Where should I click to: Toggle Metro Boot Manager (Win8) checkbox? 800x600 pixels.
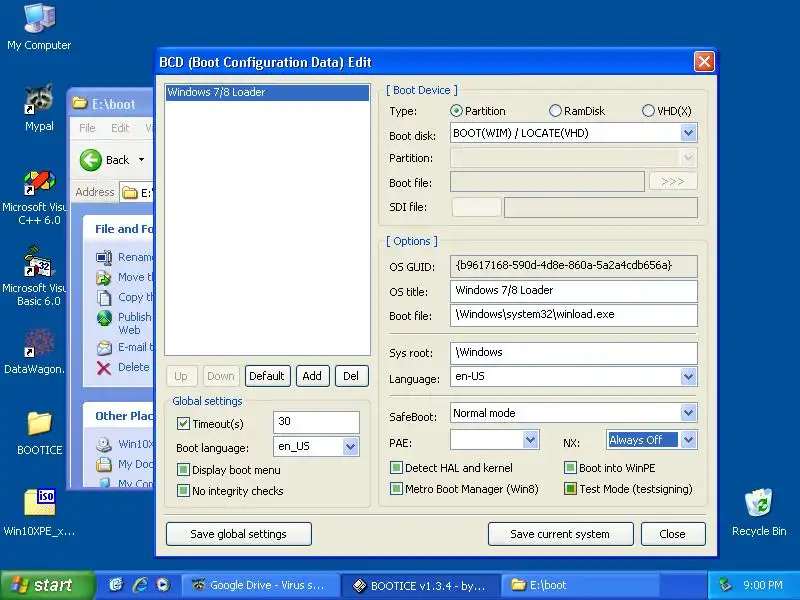396,489
